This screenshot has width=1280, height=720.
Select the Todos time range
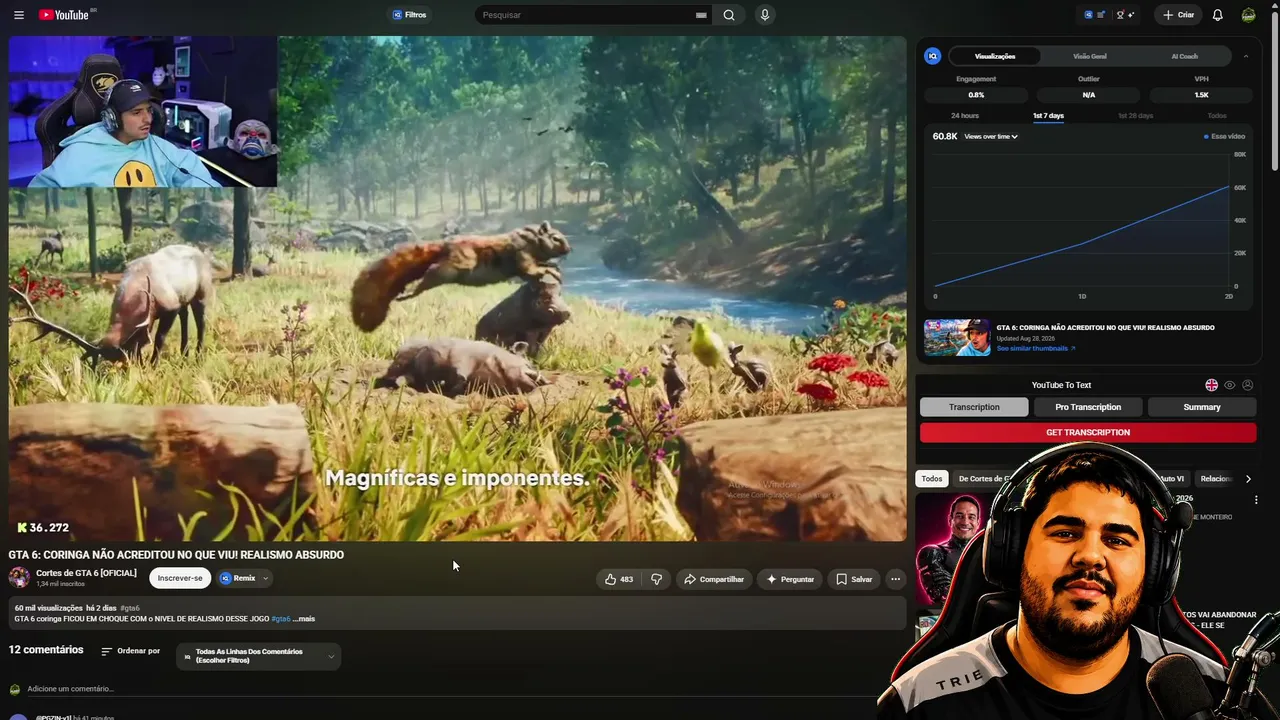click(x=1217, y=116)
